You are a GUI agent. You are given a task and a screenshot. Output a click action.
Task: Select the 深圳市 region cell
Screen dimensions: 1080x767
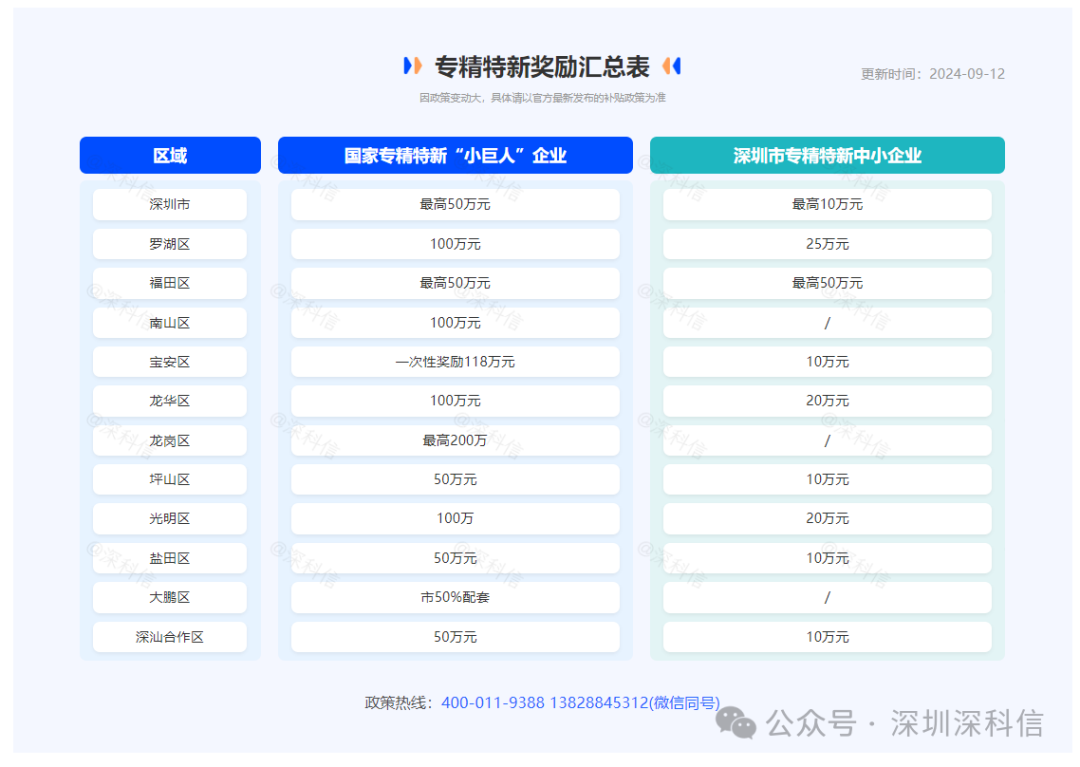coord(170,204)
